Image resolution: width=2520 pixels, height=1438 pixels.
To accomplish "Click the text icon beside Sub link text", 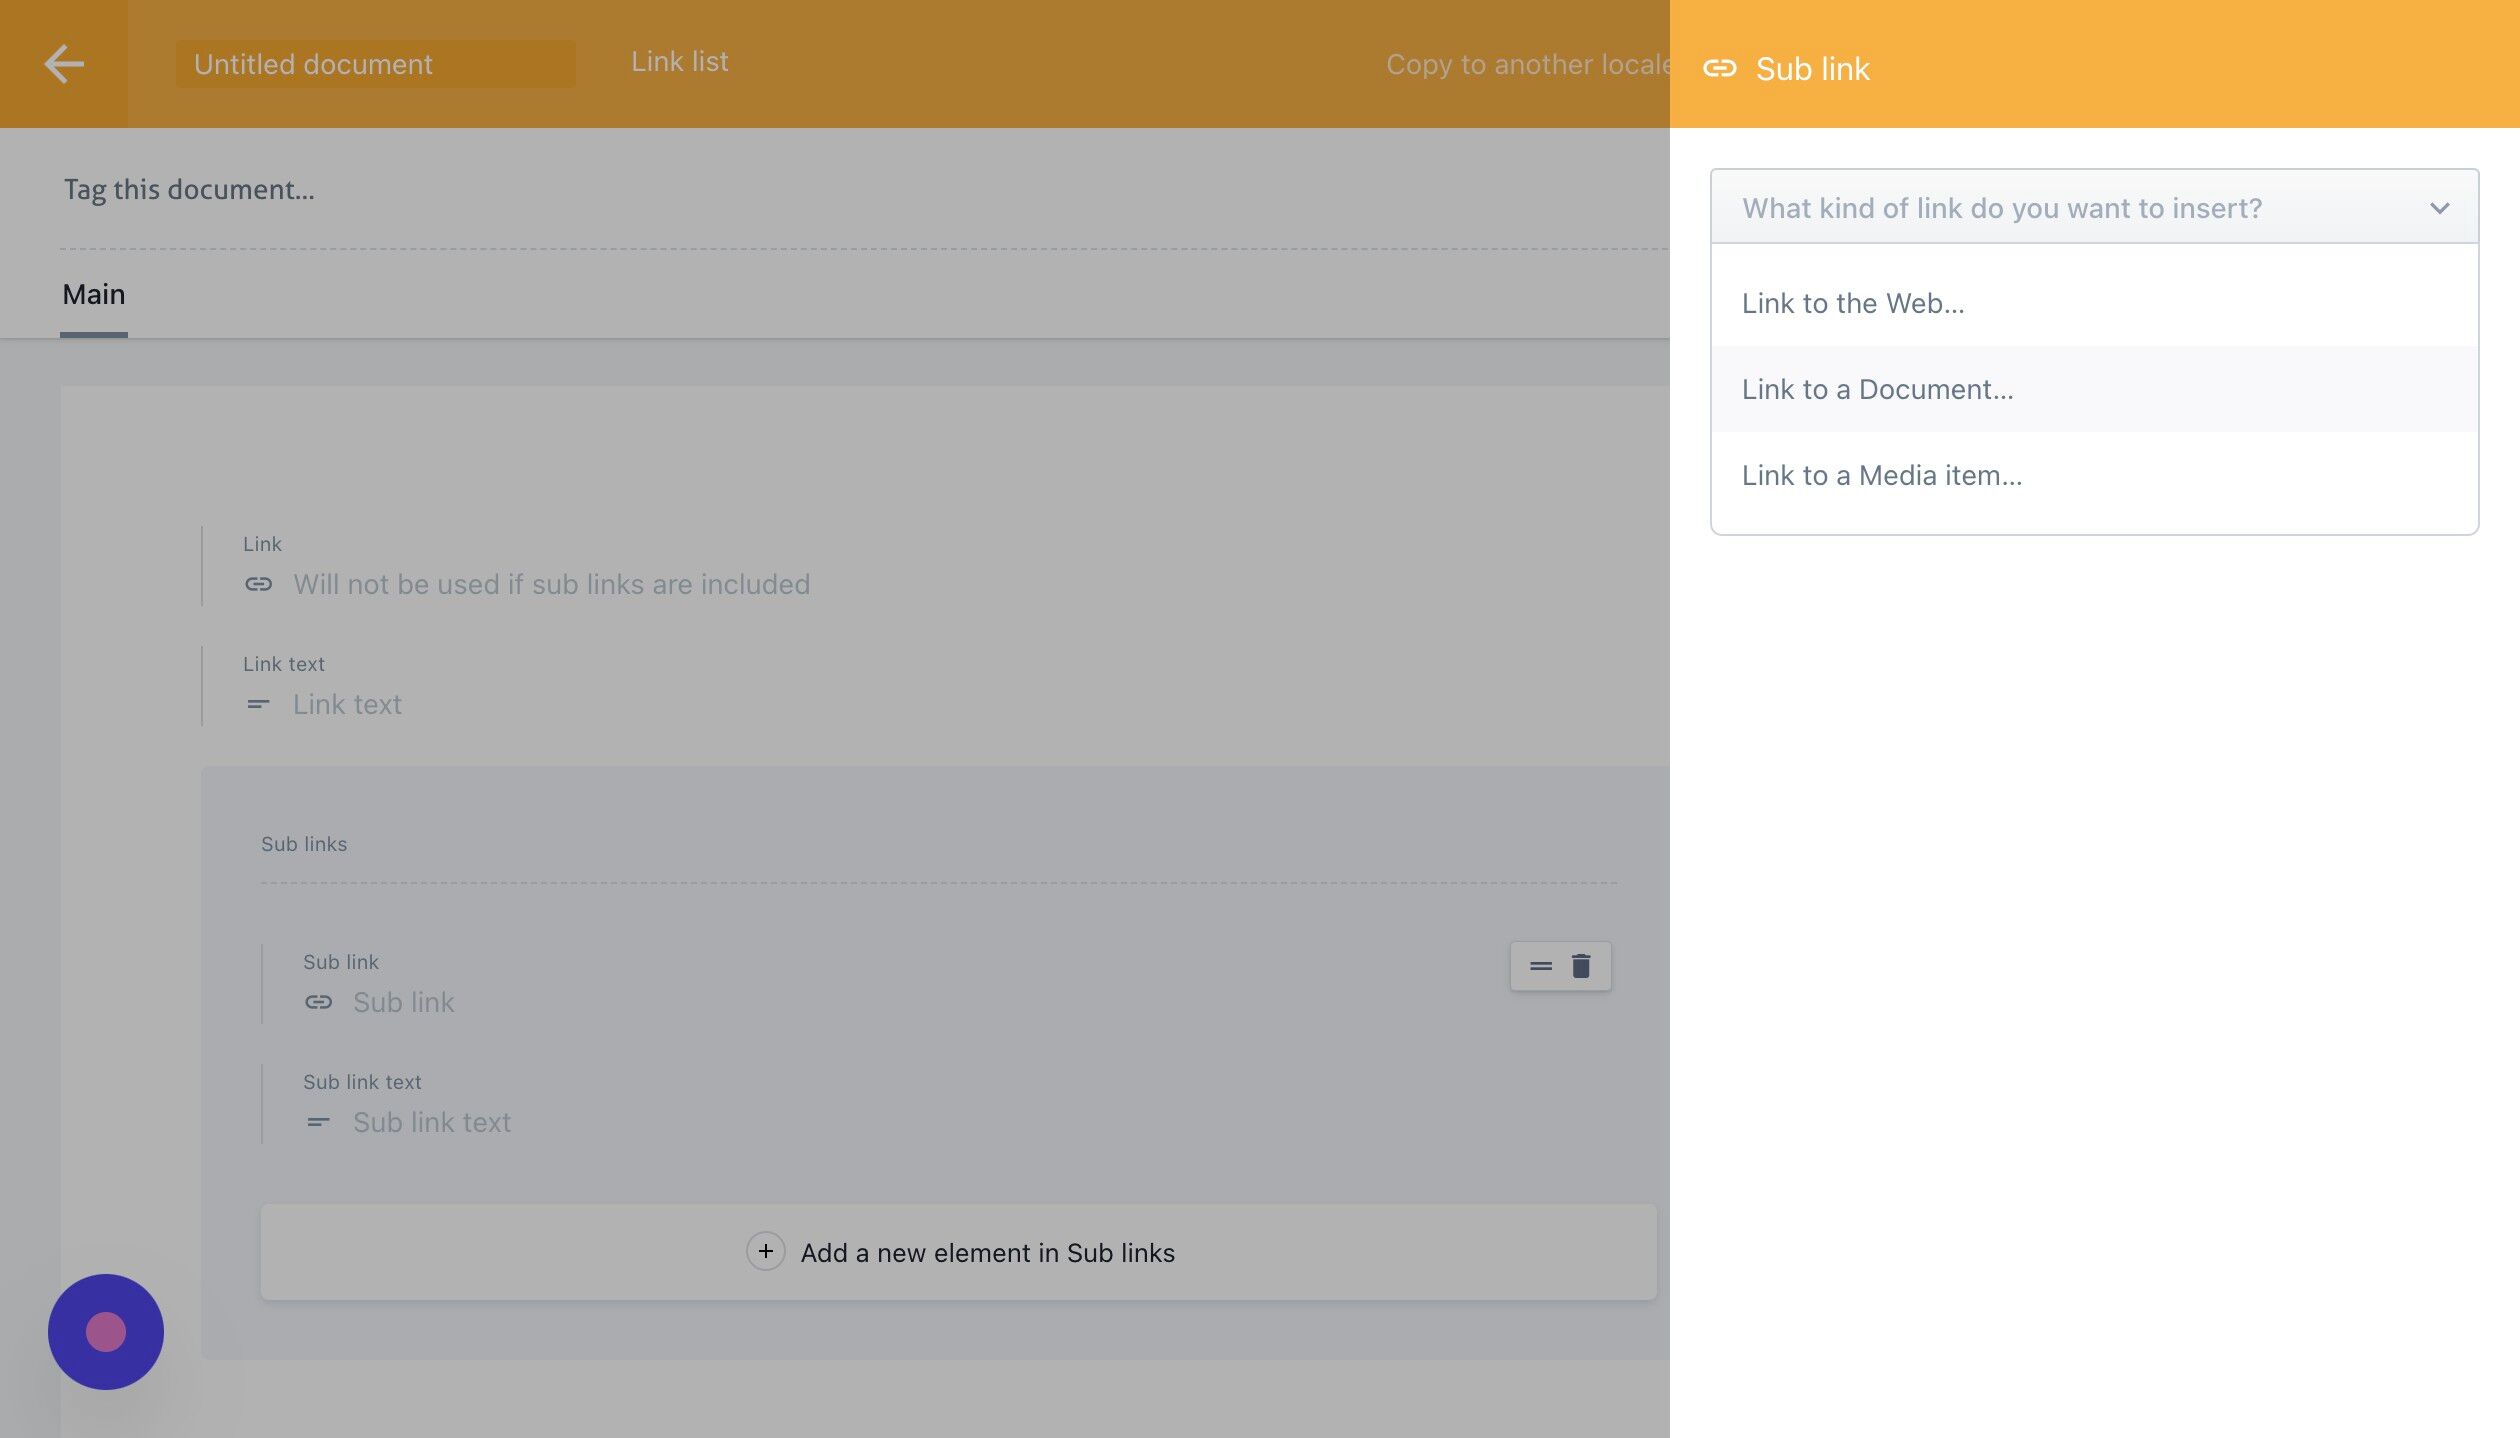I will tap(318, 1122).
